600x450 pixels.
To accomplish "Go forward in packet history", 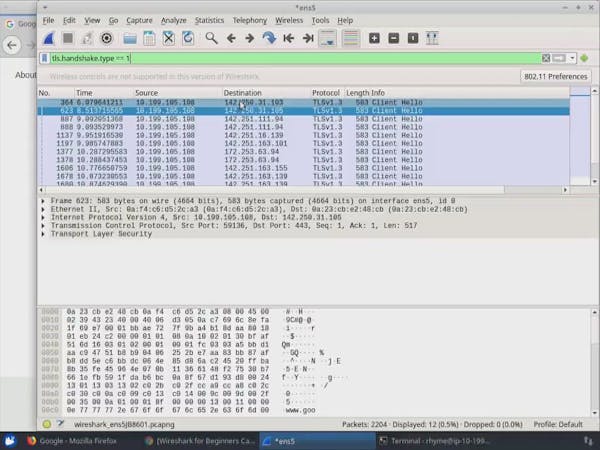I will (249, 38).
